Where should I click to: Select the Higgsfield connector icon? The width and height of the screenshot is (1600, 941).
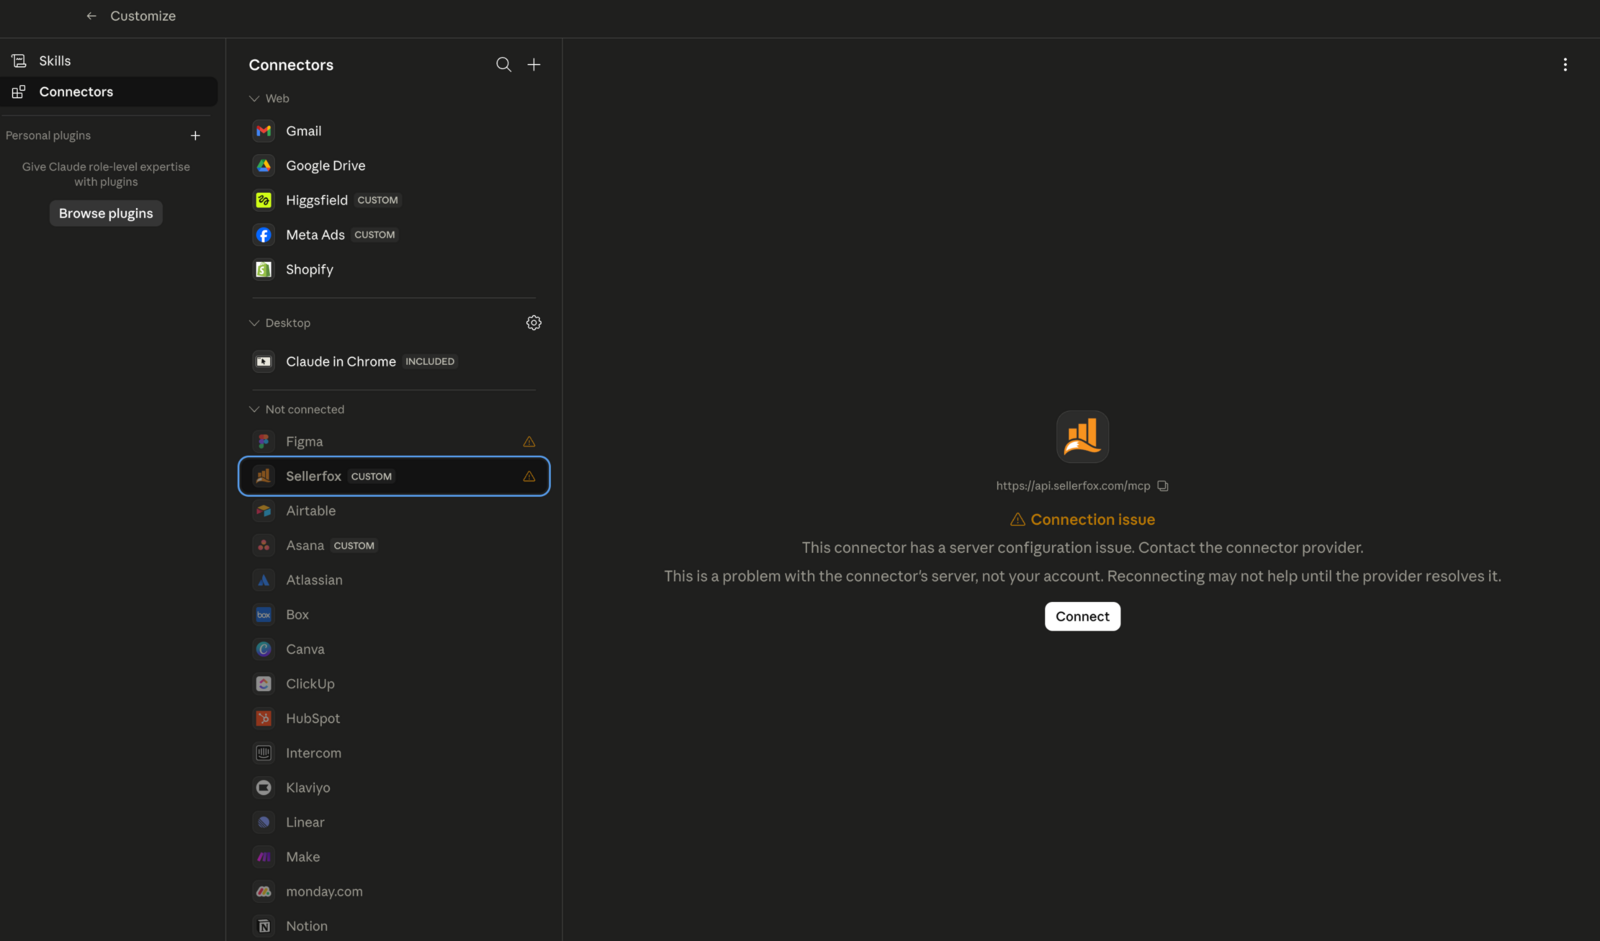tap(264, 200)
